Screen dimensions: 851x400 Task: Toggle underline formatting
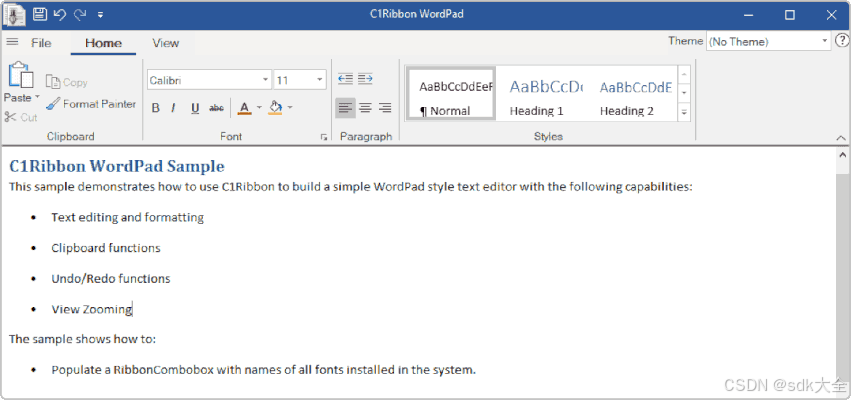195,108
